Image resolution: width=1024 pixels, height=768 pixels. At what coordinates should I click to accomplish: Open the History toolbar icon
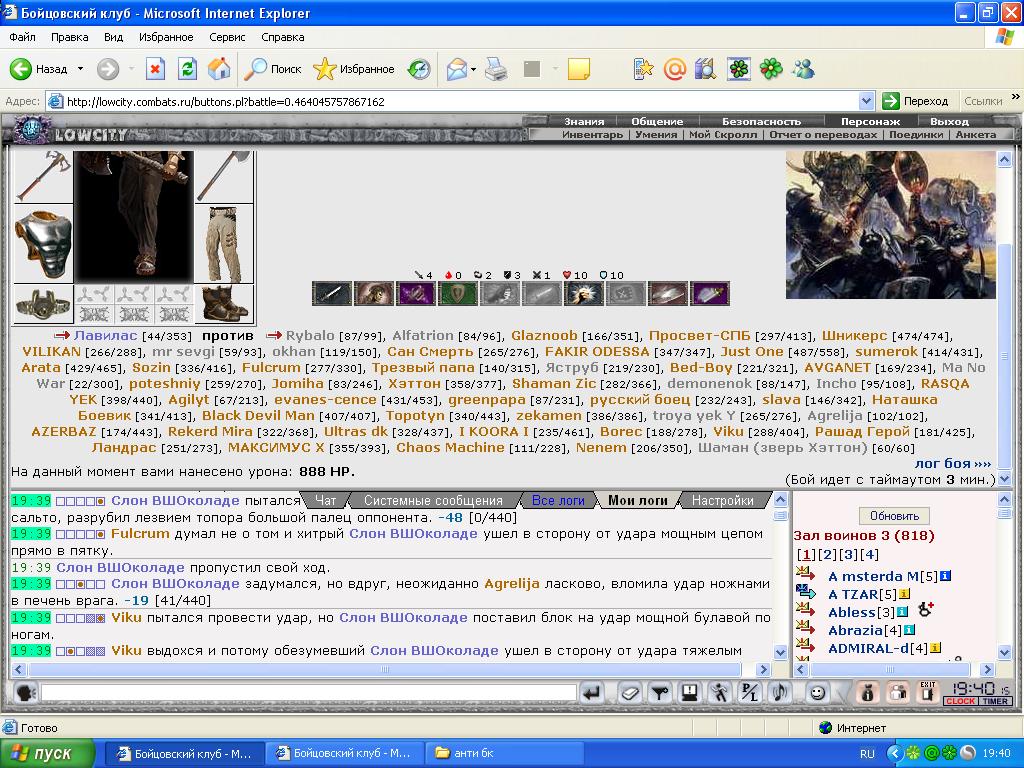tap(419, 69)
